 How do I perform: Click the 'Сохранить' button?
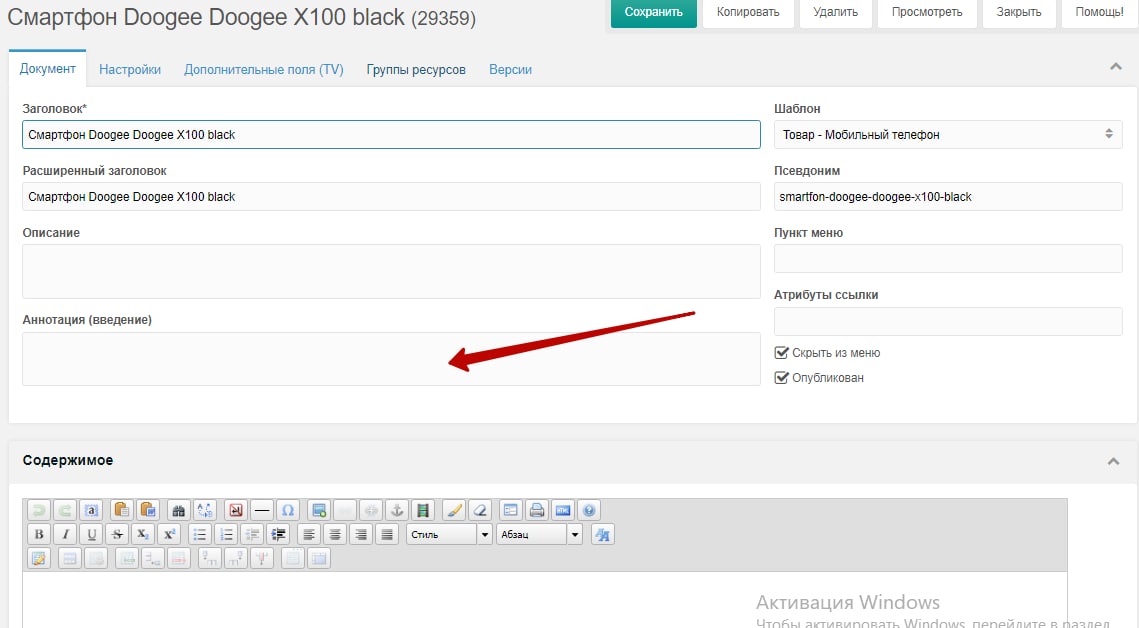[654, 12]
